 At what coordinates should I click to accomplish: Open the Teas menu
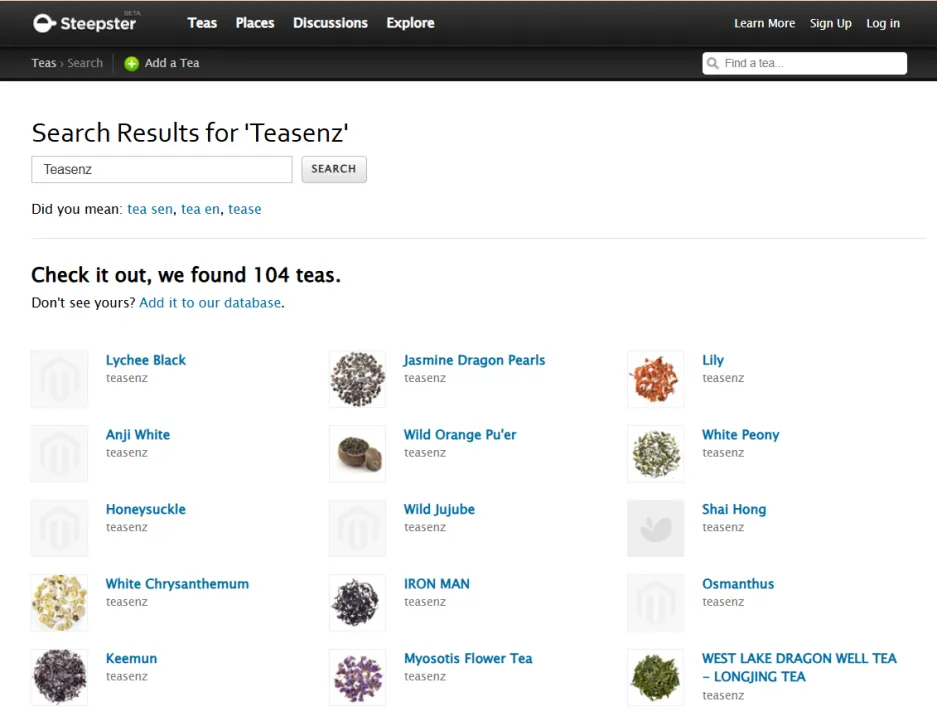[x=202, y=23]
